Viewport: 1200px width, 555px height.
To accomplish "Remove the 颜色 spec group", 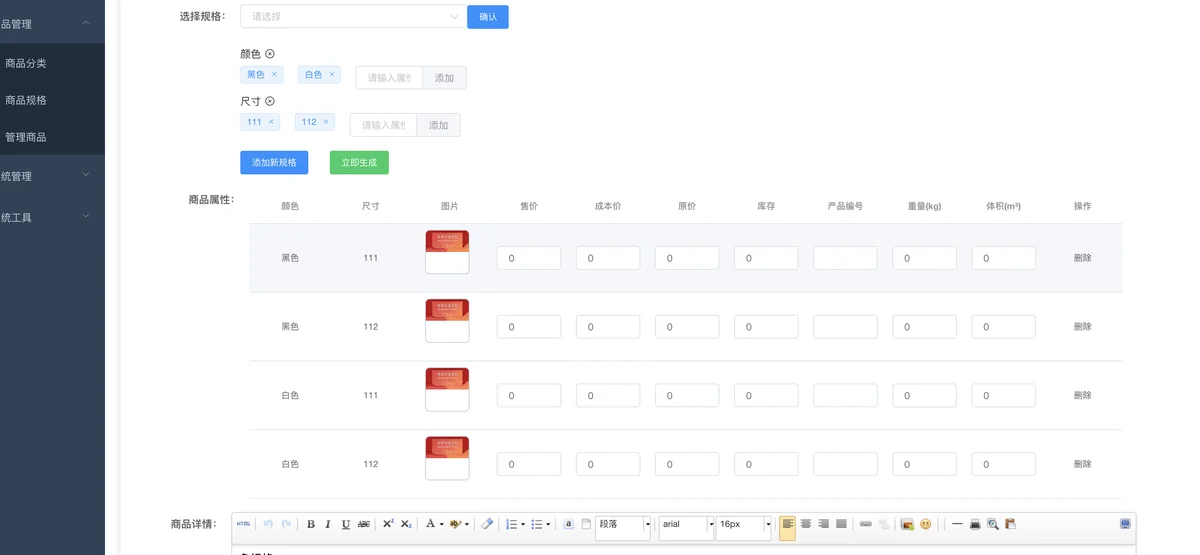I will (x=270, y=54).
